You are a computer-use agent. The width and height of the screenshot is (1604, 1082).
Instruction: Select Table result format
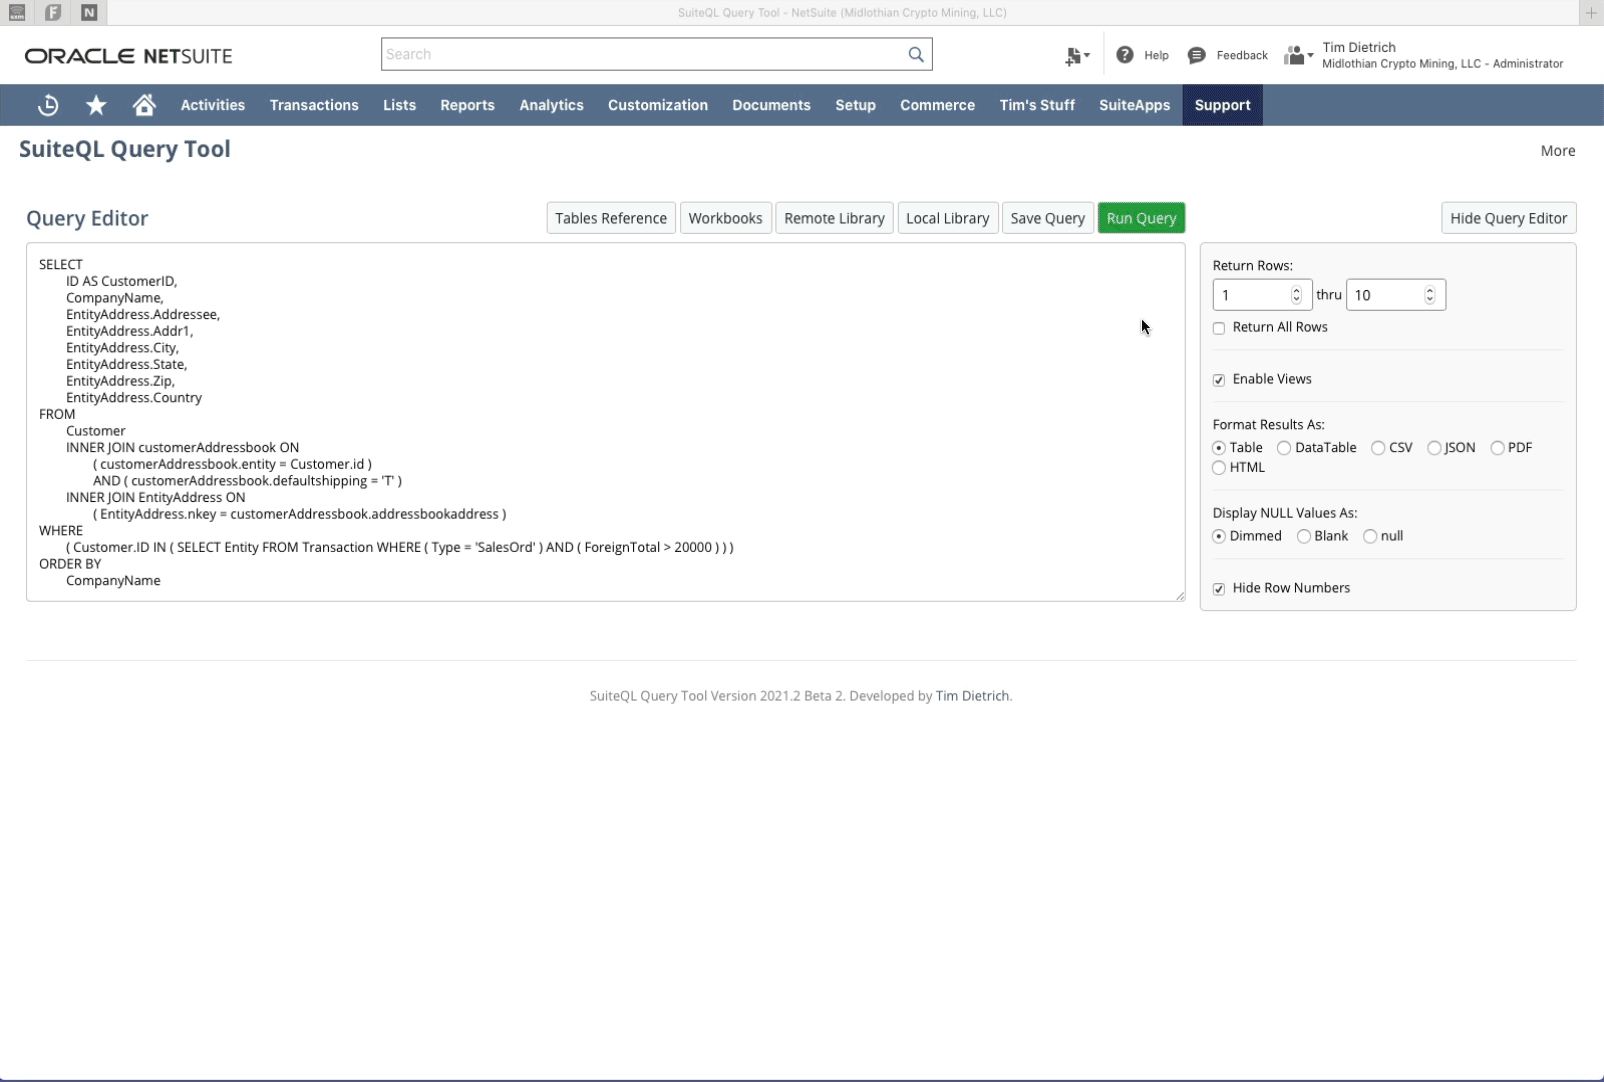coord(1219,448)
